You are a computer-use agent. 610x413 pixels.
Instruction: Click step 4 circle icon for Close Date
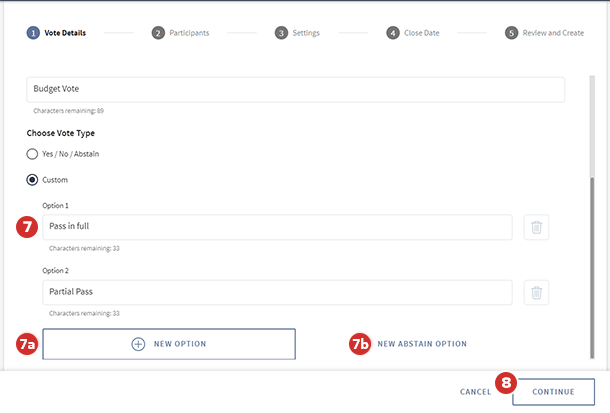pos(393,33)
